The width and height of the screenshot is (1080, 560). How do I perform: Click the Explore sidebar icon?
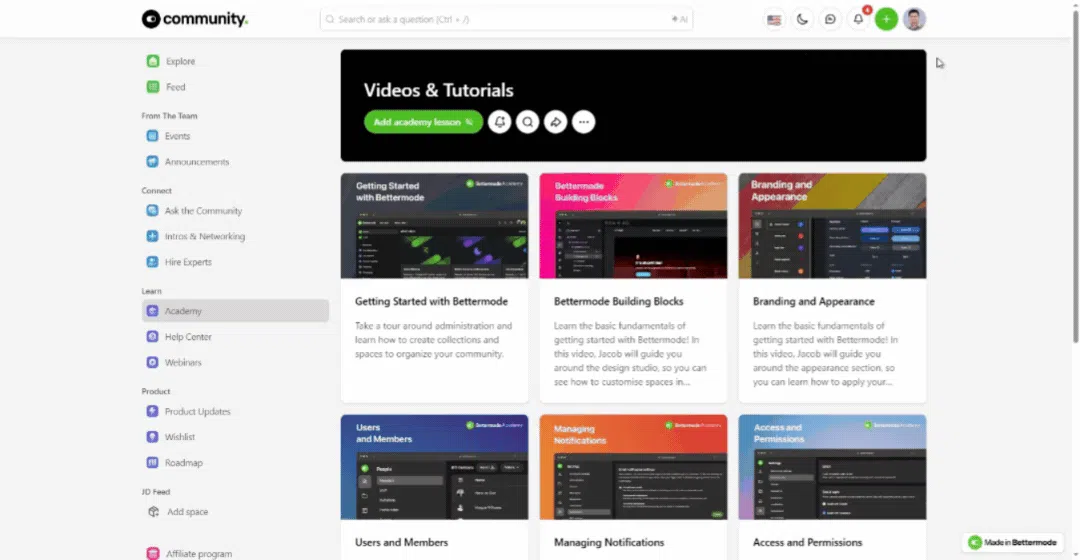tap(153, 61)
